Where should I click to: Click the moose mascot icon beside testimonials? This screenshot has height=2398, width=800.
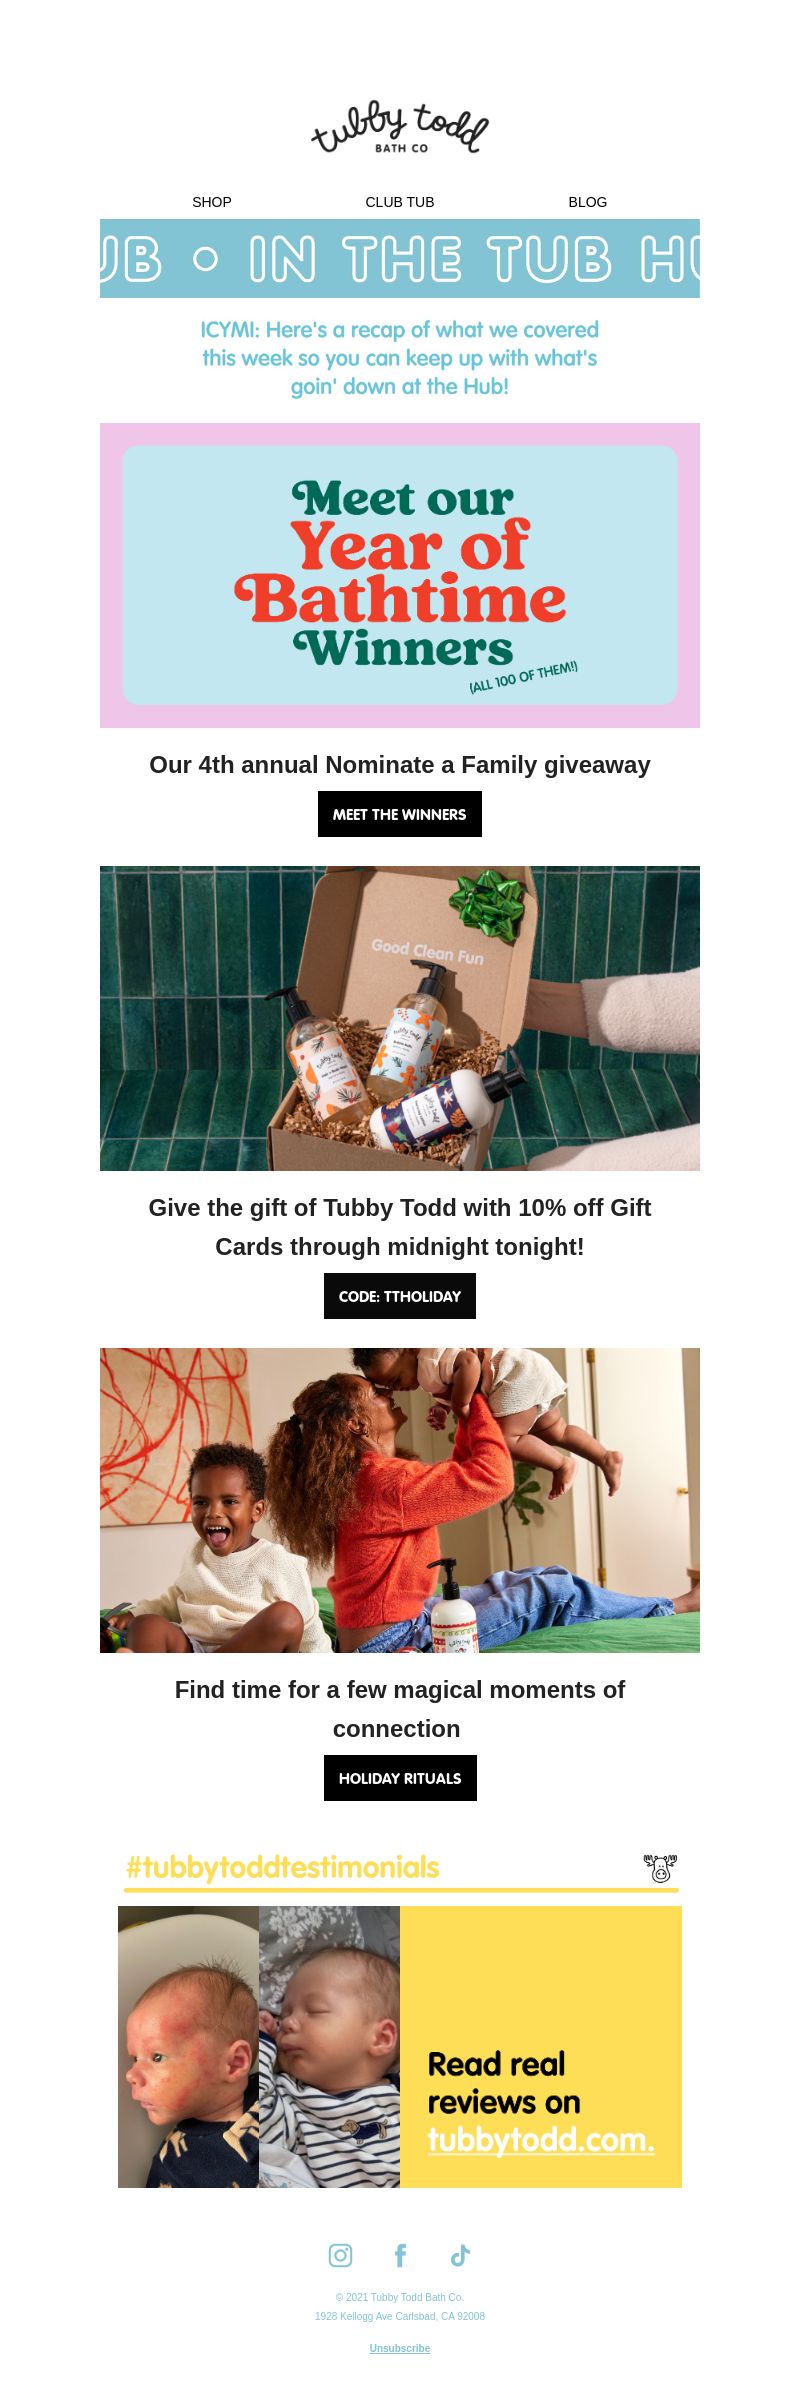click(660, 1867)
